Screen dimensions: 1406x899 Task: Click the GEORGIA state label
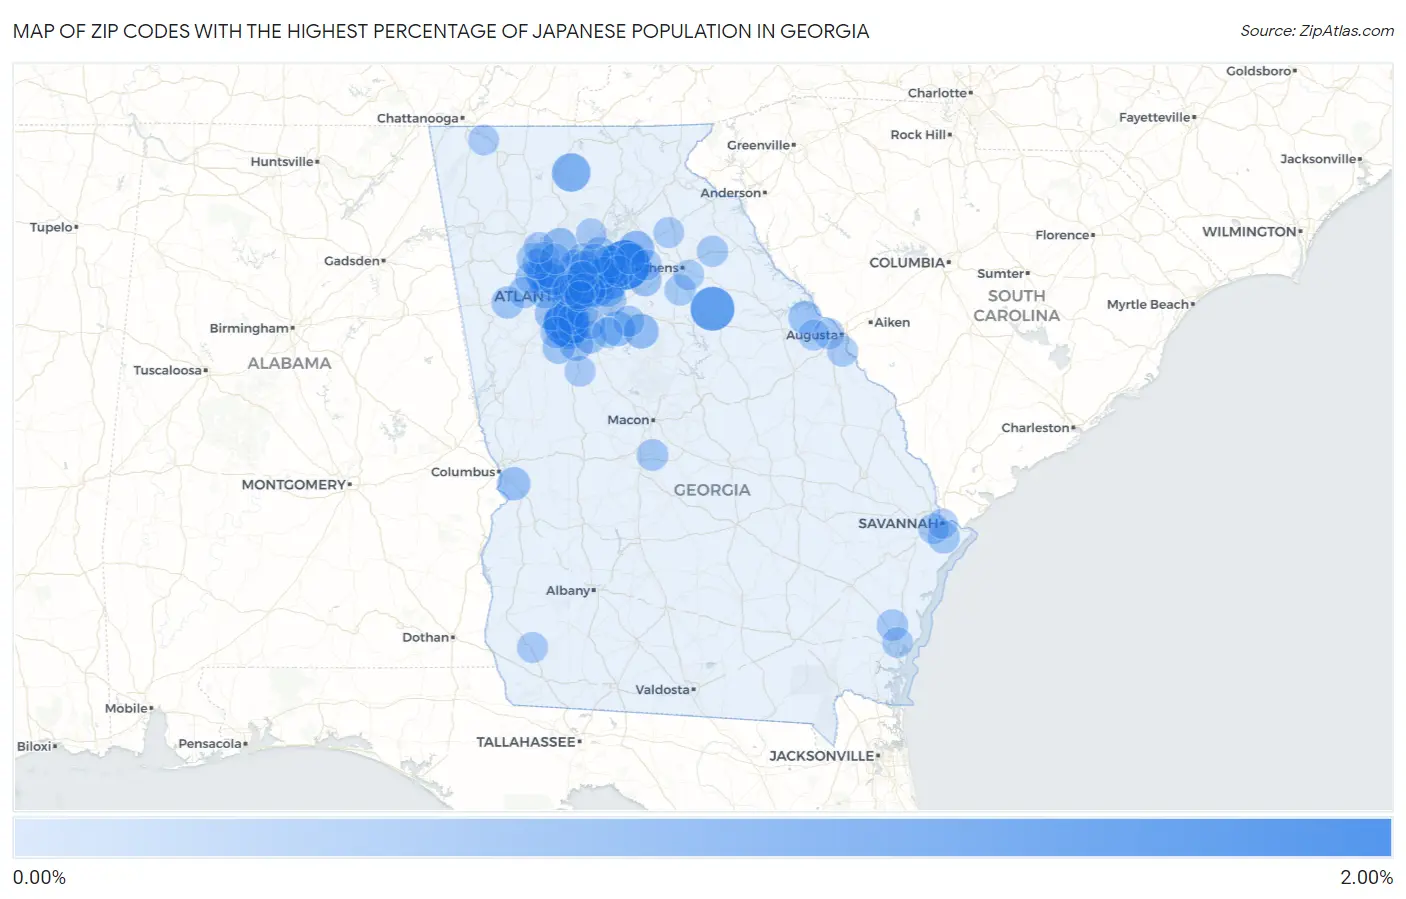(712, 490)
